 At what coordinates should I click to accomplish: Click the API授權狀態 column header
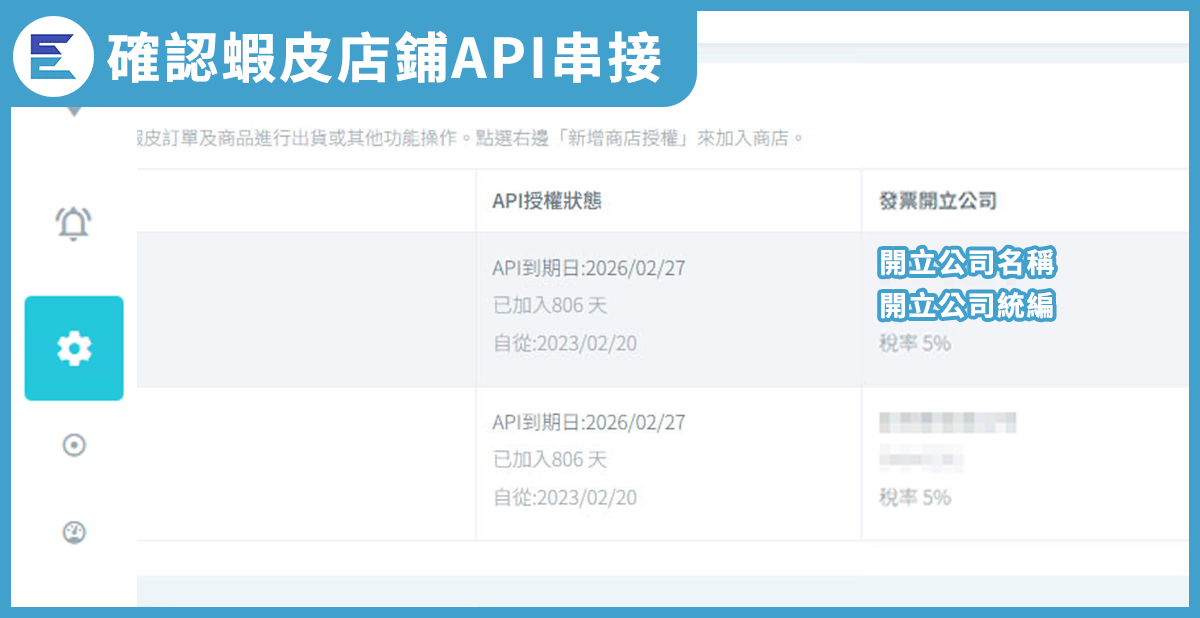[x=547, y=201]
